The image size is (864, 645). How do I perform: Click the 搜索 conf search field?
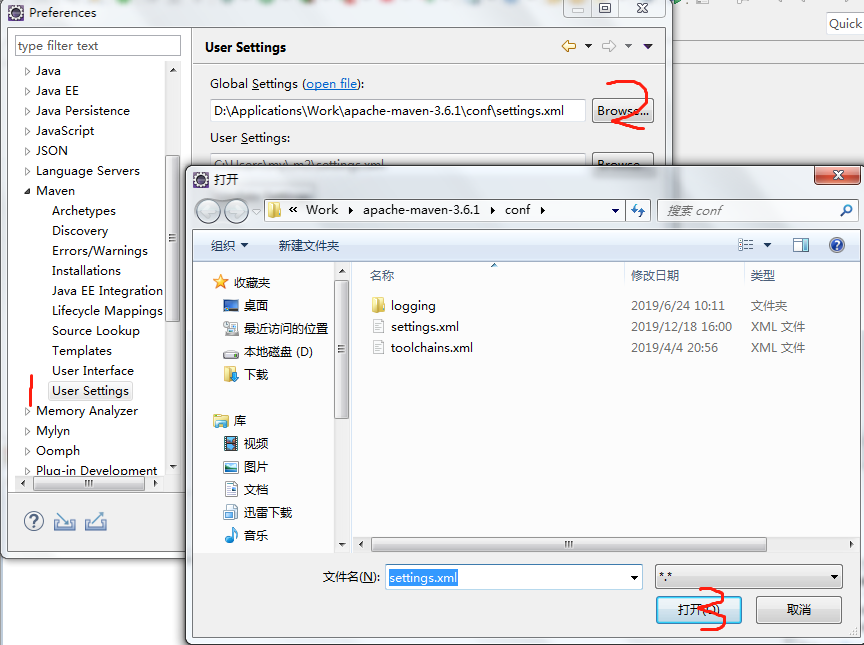point(750,210)
